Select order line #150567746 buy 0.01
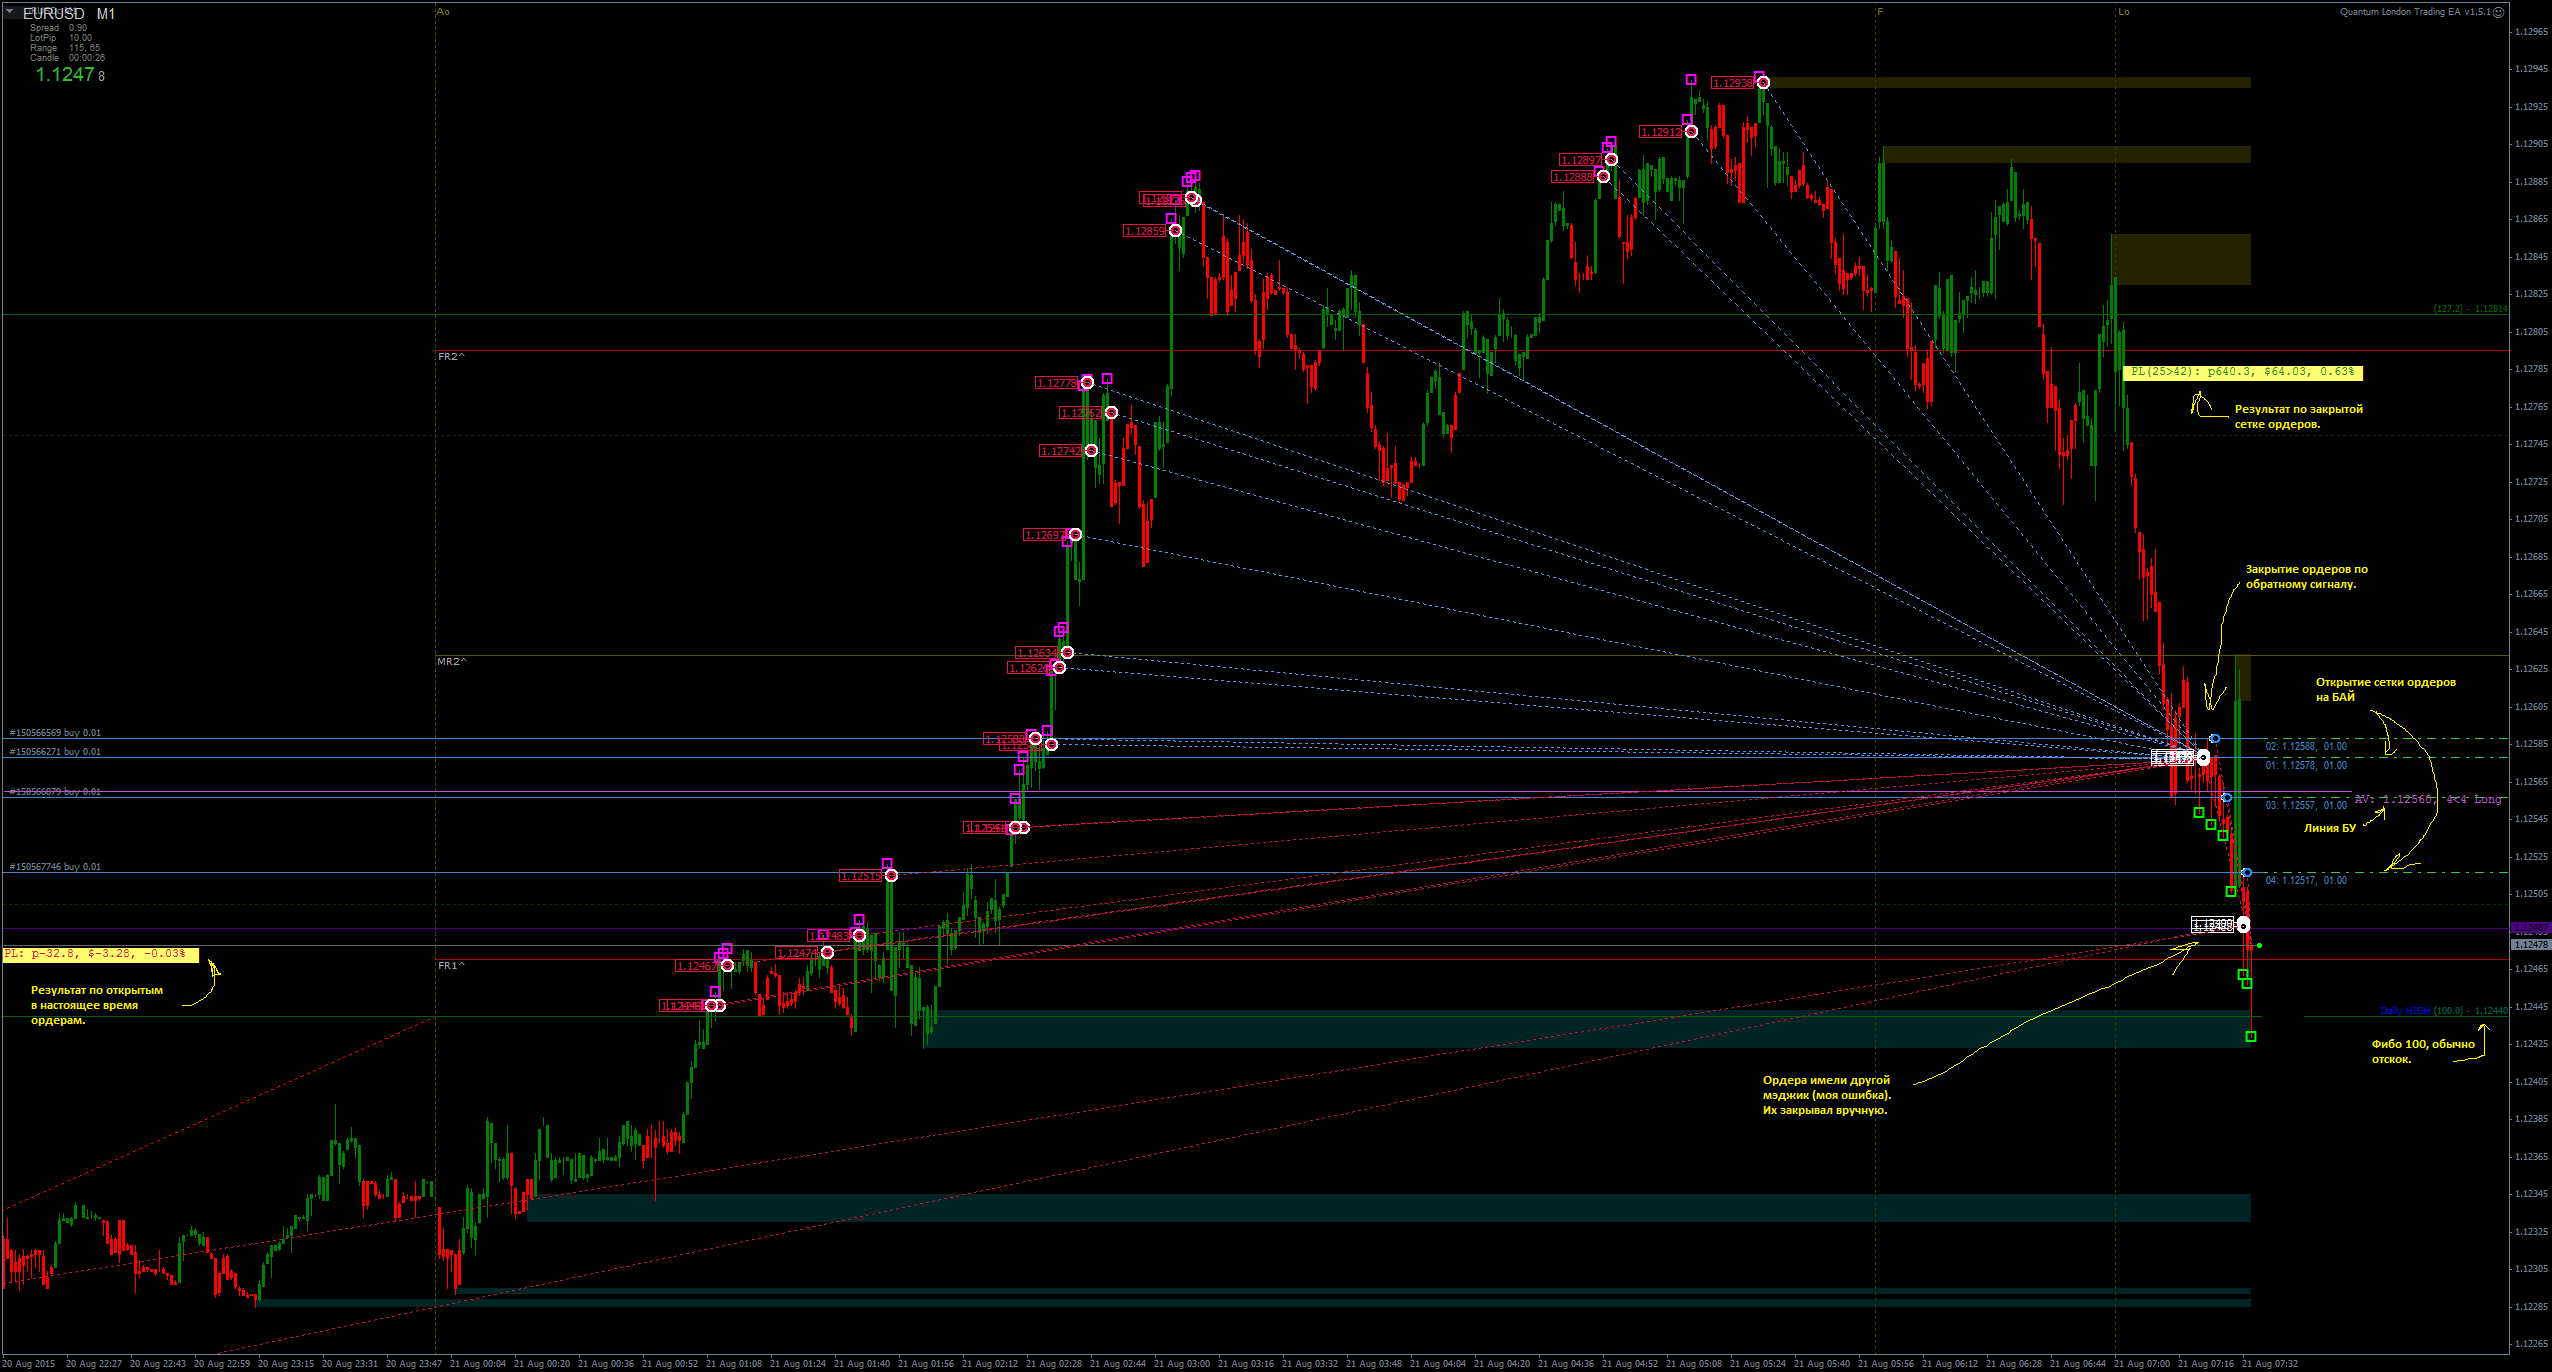 coord(55,867)
